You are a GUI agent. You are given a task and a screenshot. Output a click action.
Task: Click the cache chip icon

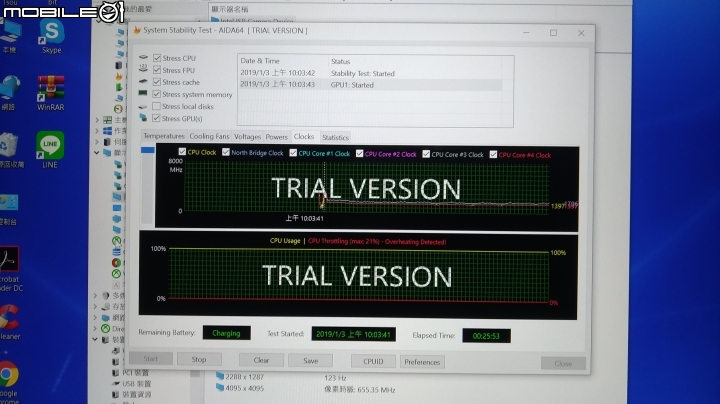pos(143,81)
